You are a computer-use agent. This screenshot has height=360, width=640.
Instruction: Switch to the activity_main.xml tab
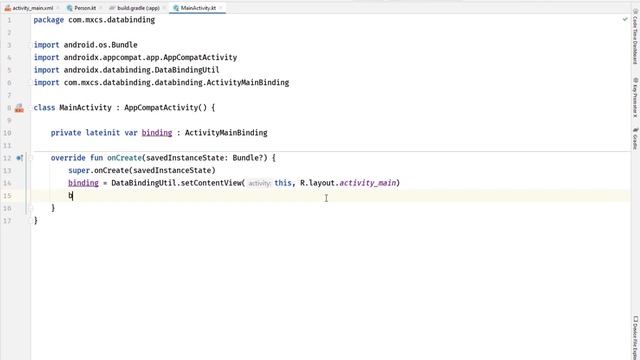tap(33, 8)
